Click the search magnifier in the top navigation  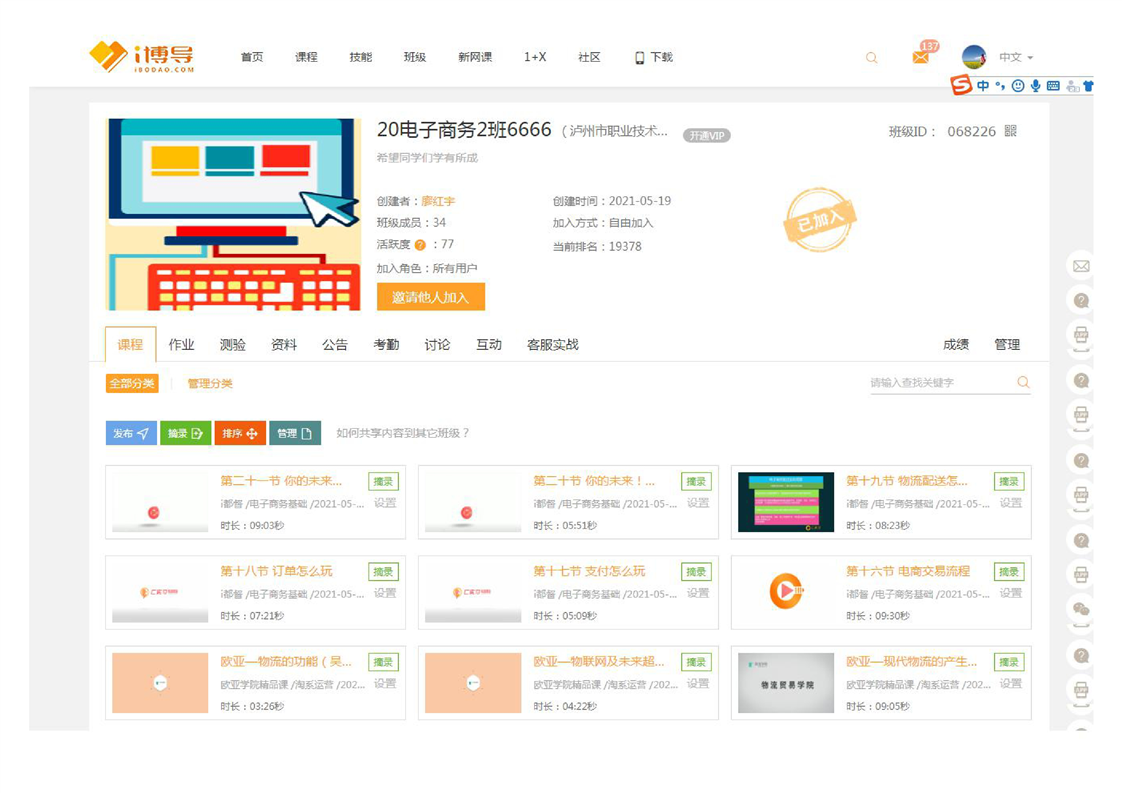871,58
